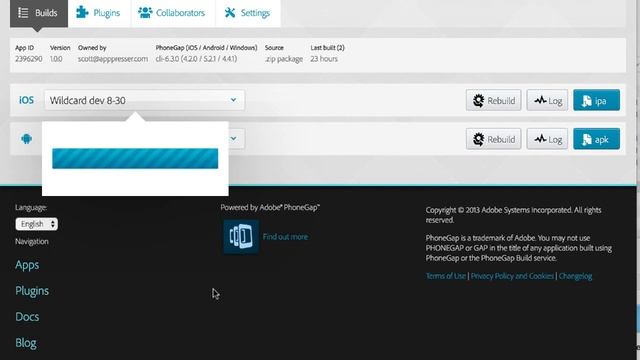Go to the Settings tab
This screenshot has width=640, height=360.
(x=248, y=13)
